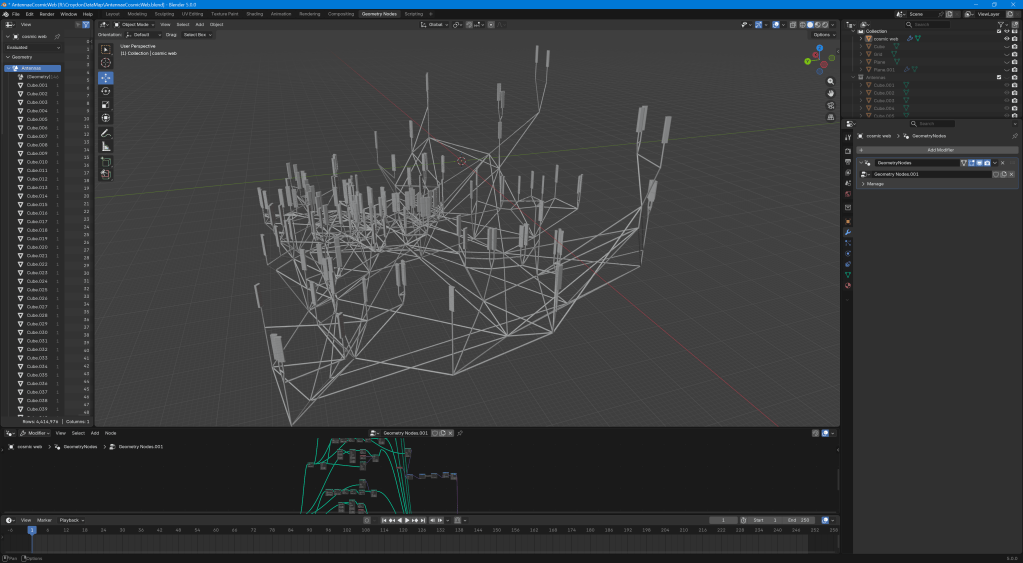
Task: Open the Material properties tab
Action: (847, 285)
